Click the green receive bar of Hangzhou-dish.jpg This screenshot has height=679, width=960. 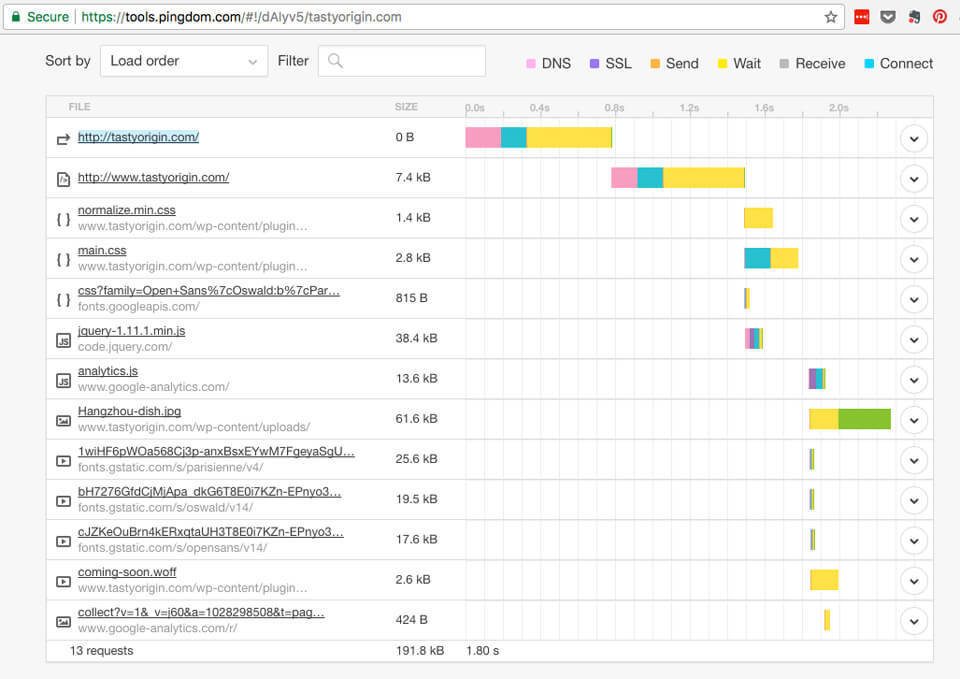(x=864, y=419)
